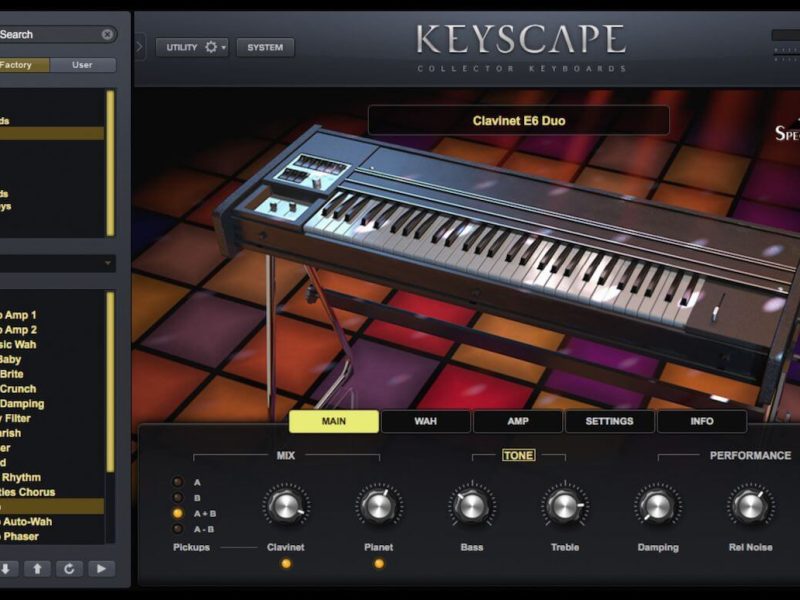Select pickup A

coord(178,482)
